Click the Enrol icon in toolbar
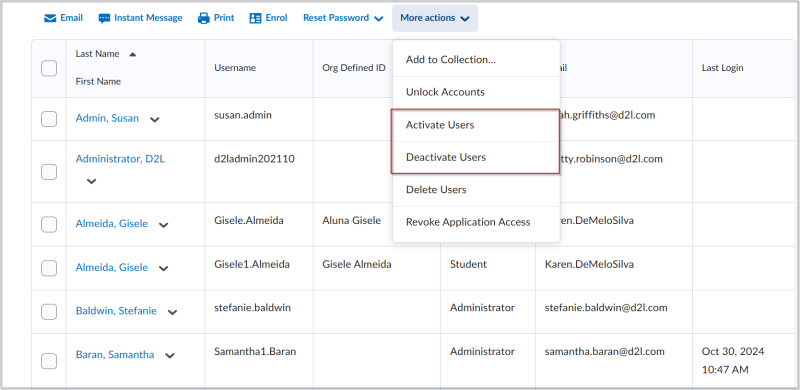The width and height of the screenshot is (800, 390). point(255,18)
